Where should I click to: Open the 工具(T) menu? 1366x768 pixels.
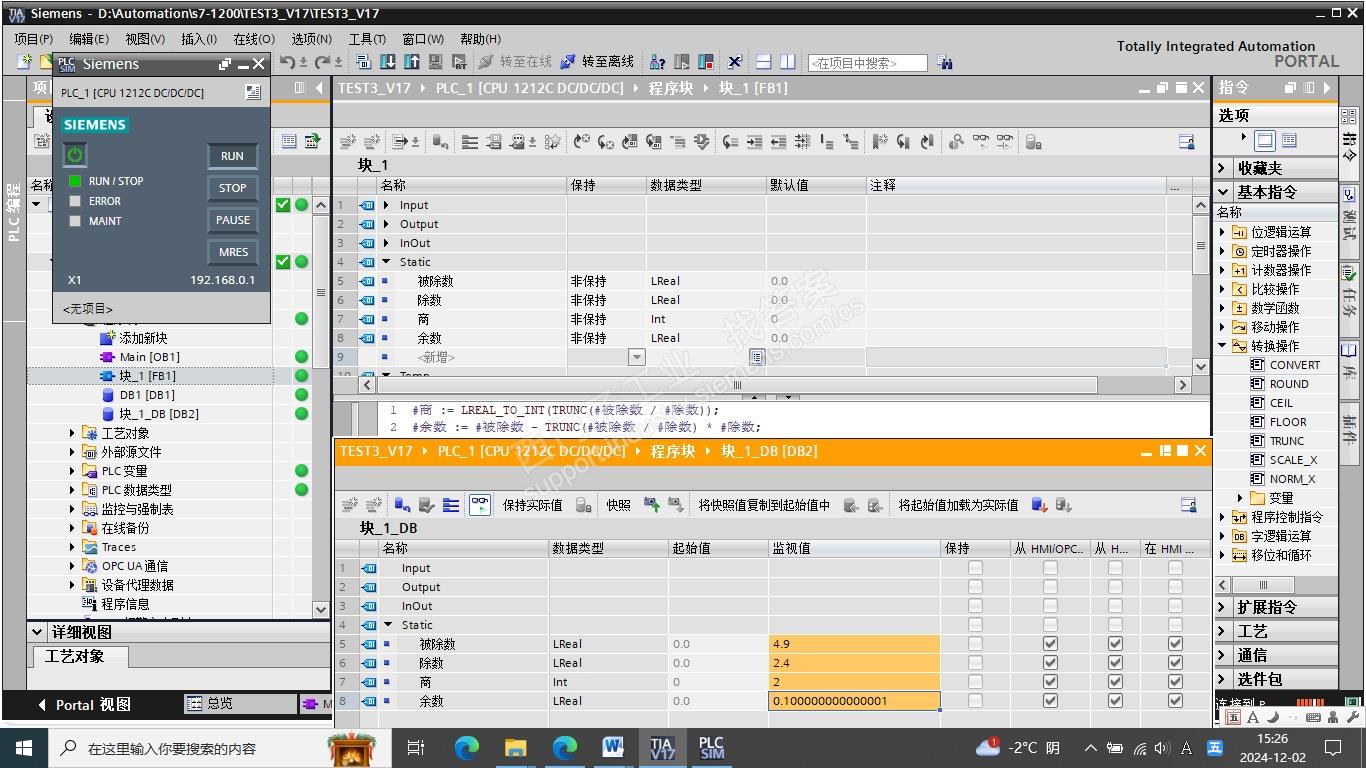[367, 39]
